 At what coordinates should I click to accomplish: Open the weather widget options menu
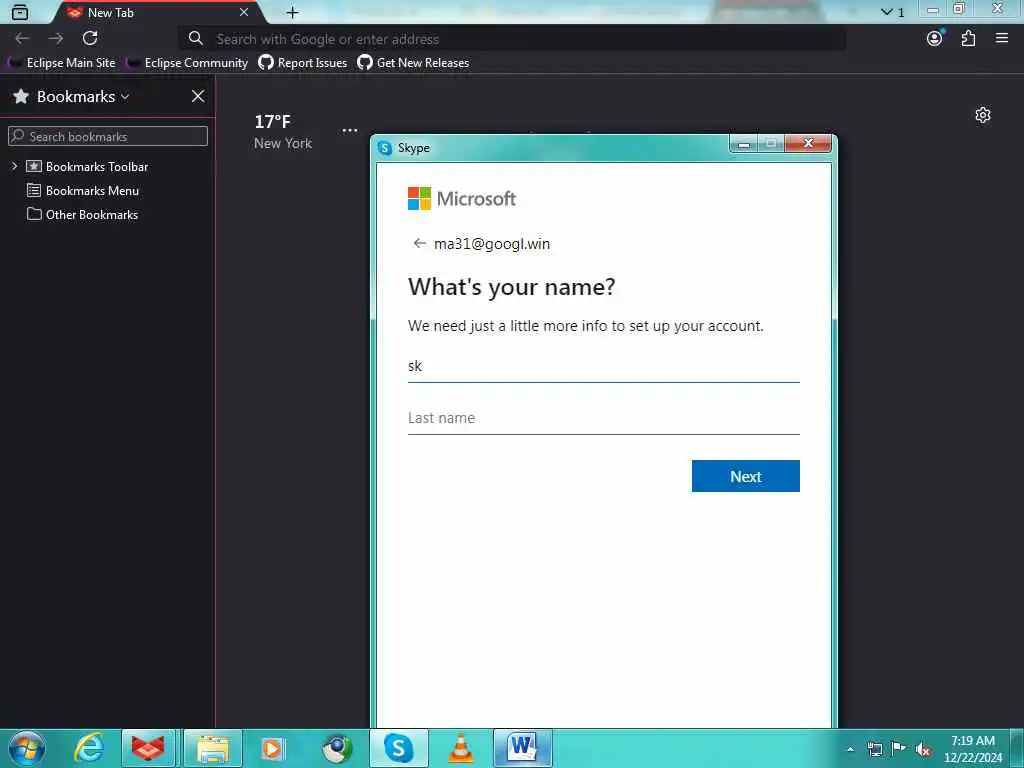tap(350, 131)
